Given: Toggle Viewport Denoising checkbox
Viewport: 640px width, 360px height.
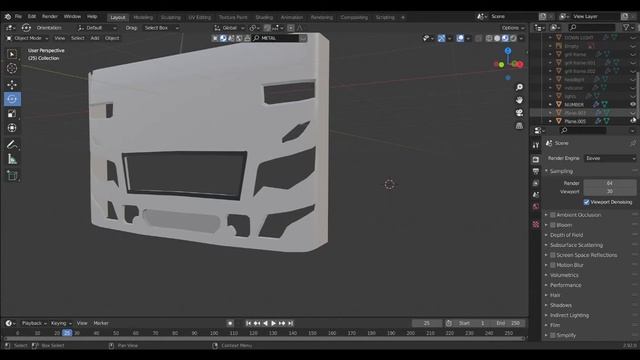Looking at the screenshot, I should click(587, 202).
